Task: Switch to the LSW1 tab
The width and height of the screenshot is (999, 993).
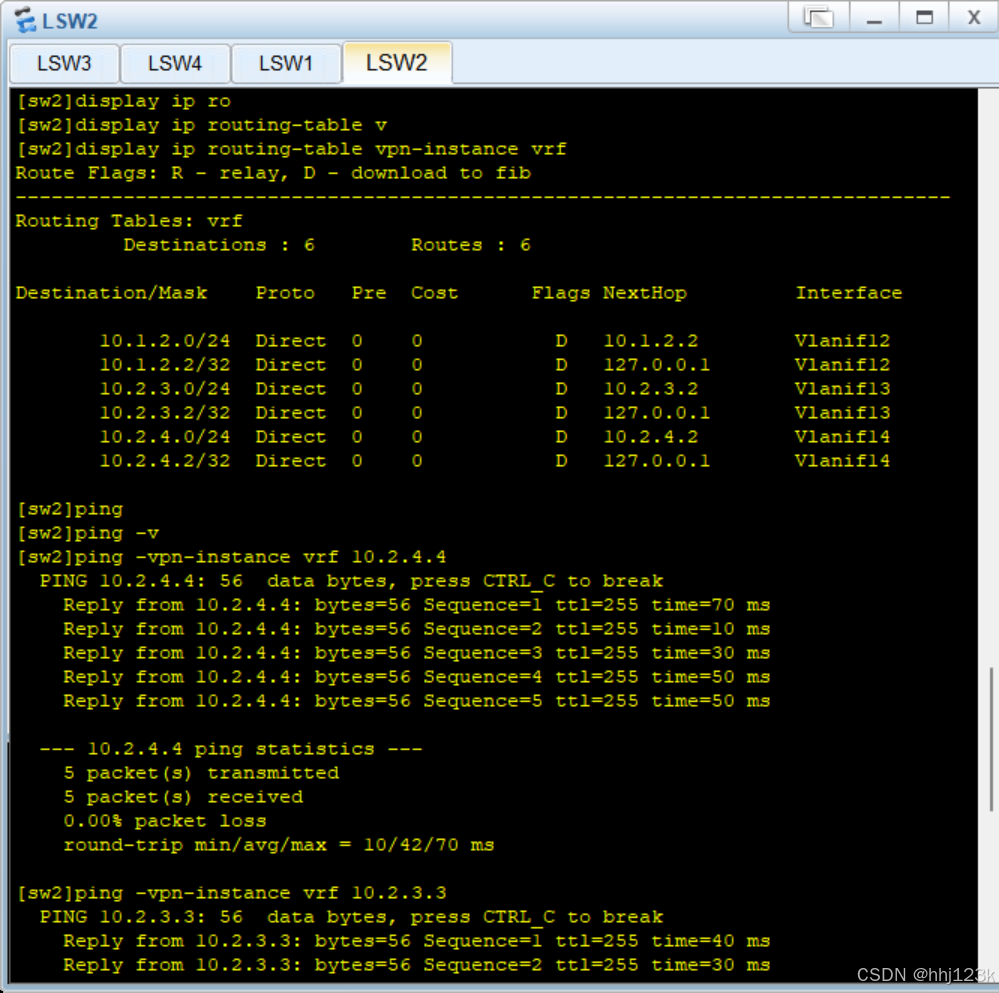Action: pos(286,63)
